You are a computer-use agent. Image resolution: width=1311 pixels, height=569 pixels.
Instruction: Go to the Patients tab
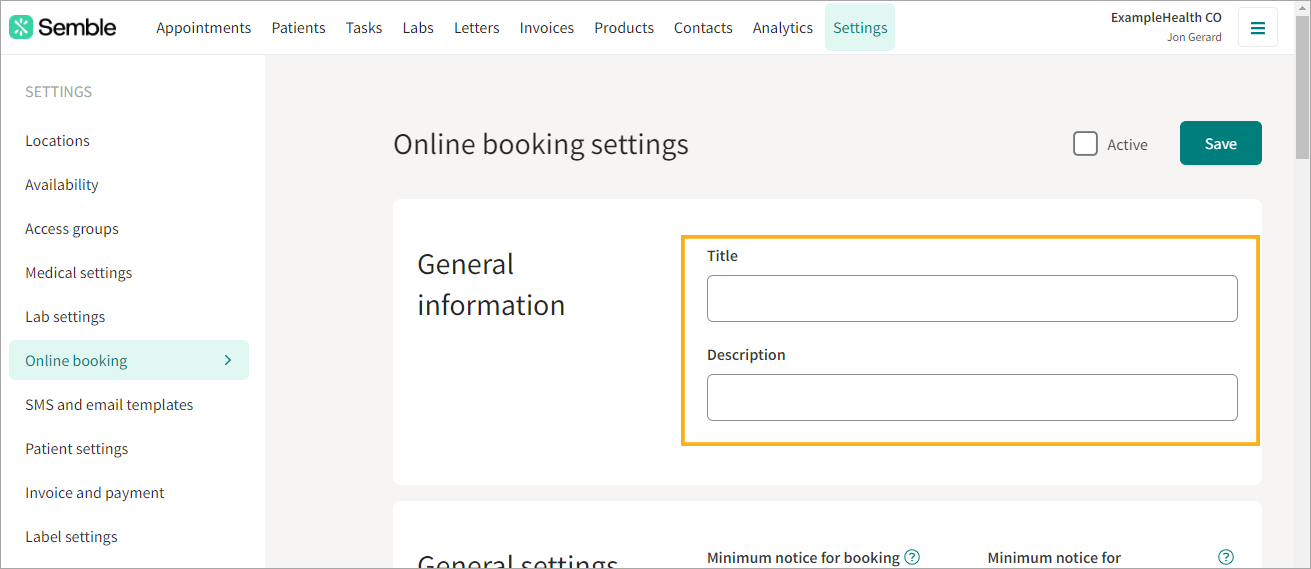pyautogui.click(x=298, y=28)
